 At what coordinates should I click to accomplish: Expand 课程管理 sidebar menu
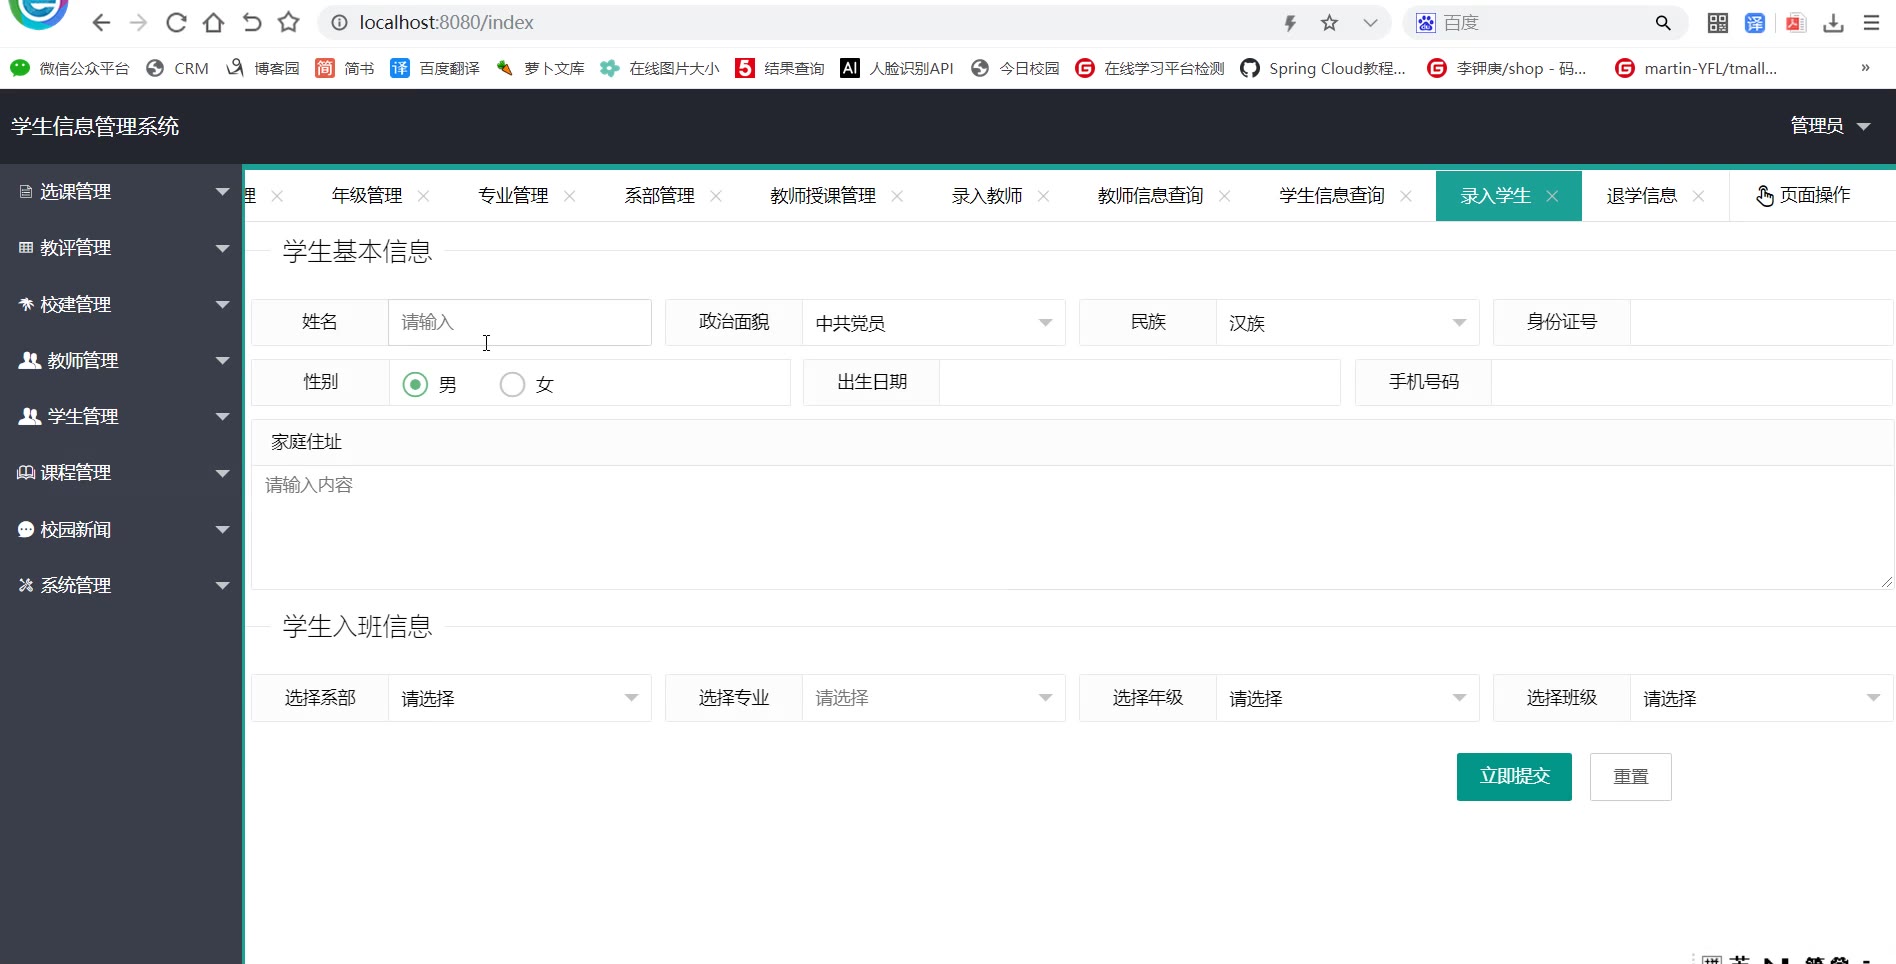[x=122, y=472]
